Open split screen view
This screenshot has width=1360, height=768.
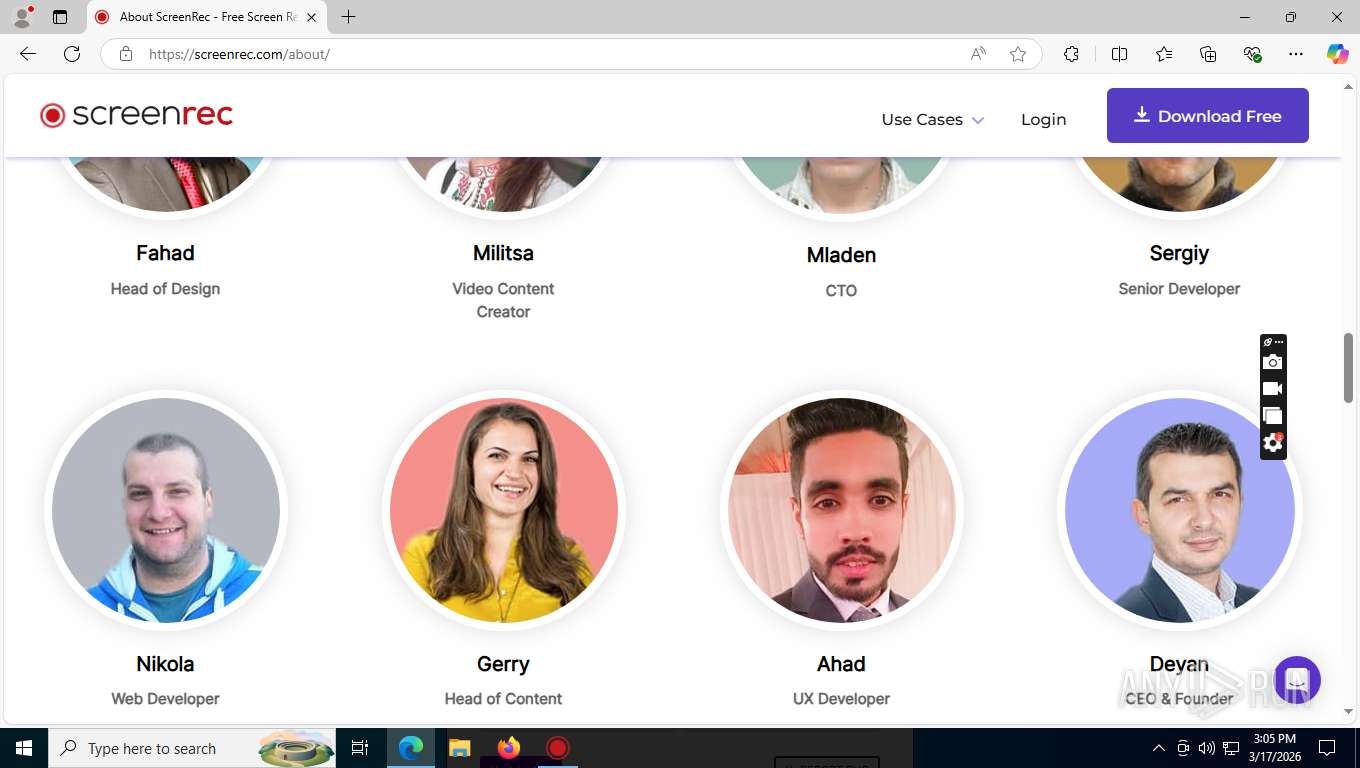tap(1119, 54)
